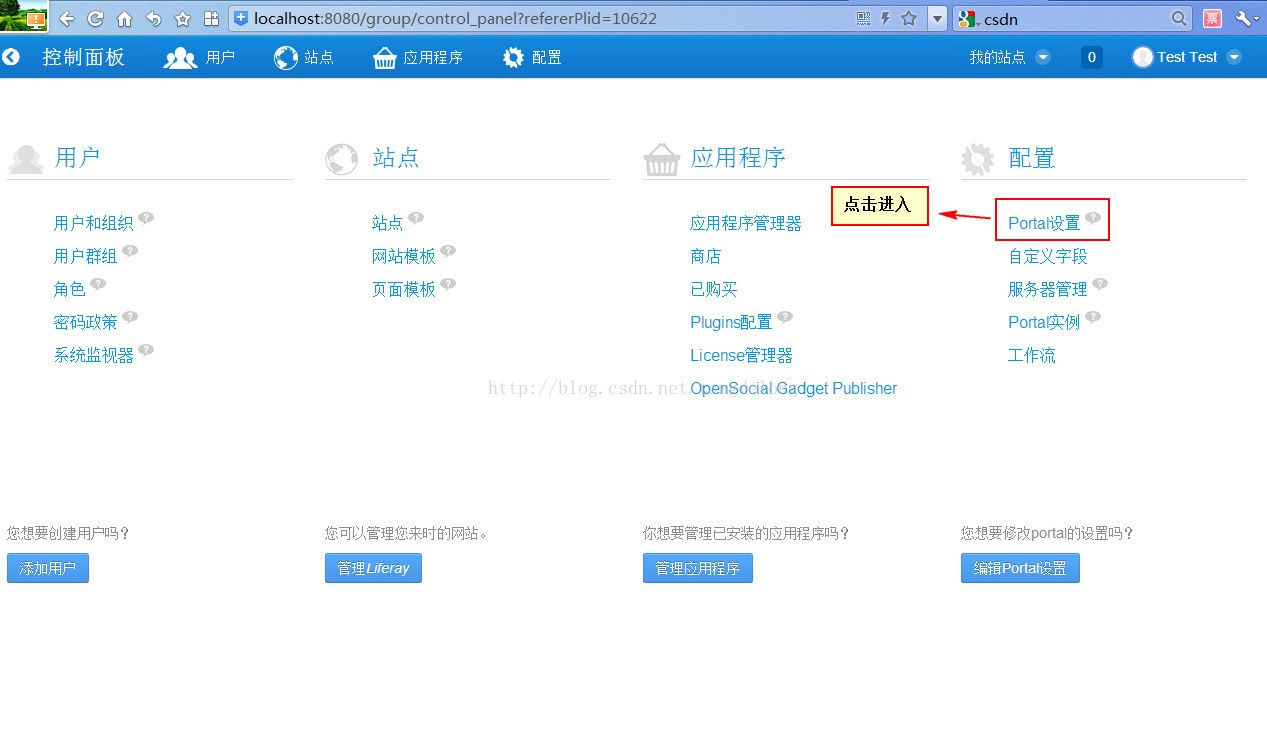Expand the 我的站点 dropdown
Screen dimensions: 1267x754
point(1010,57)
